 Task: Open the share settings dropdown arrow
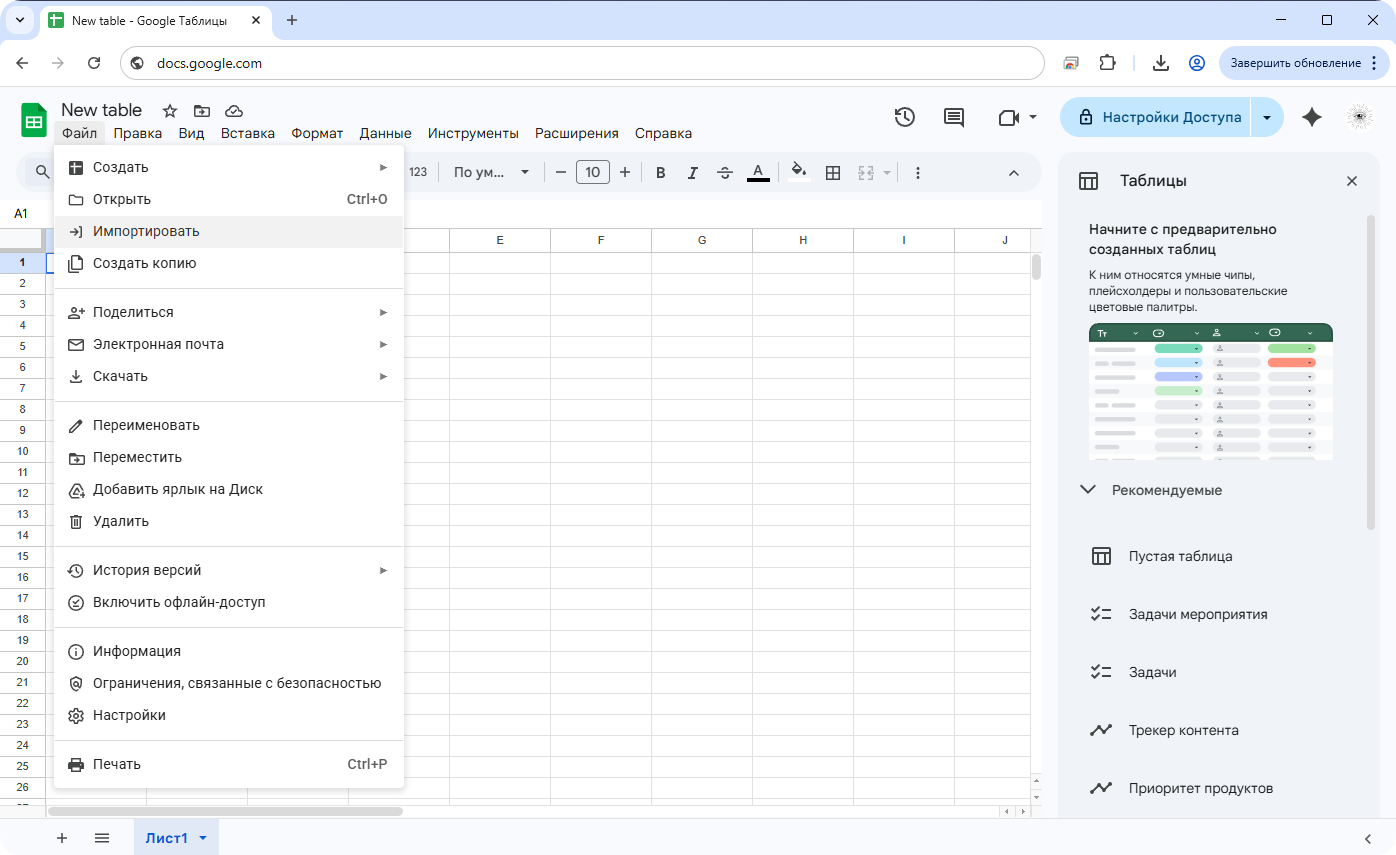(1267, 117)
